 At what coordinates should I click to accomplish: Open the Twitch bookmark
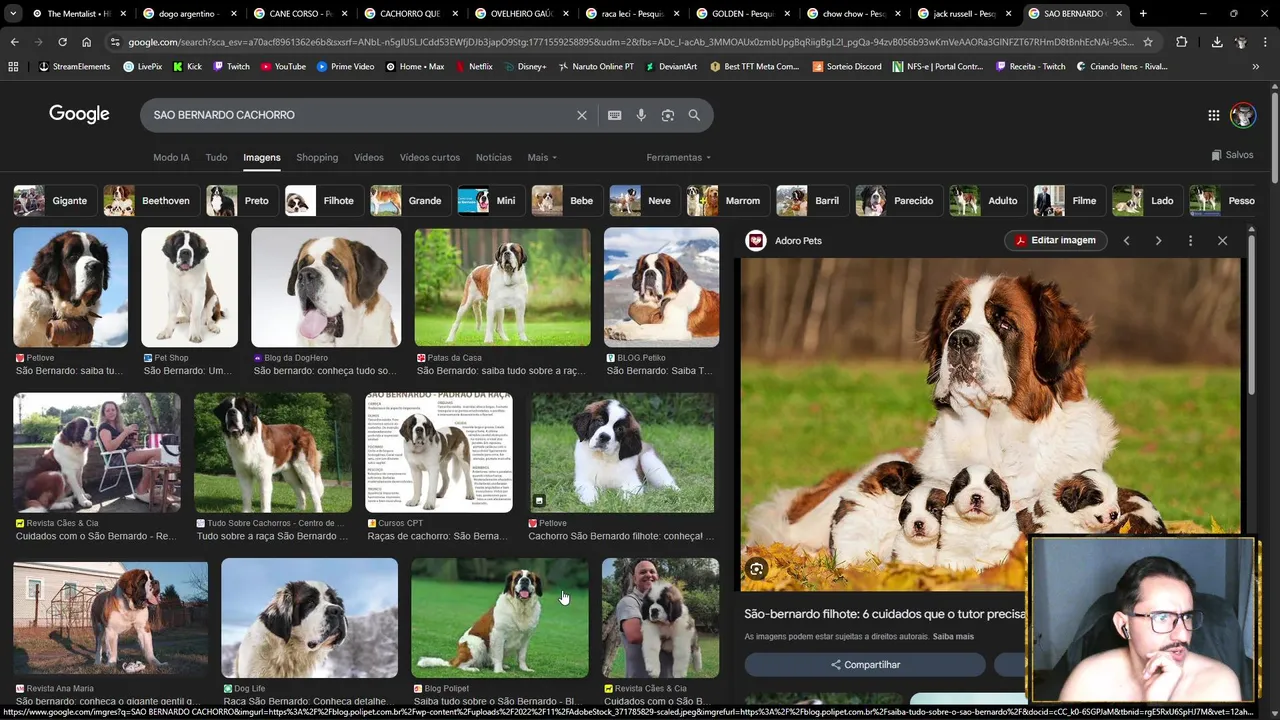(x=231, y=66)
